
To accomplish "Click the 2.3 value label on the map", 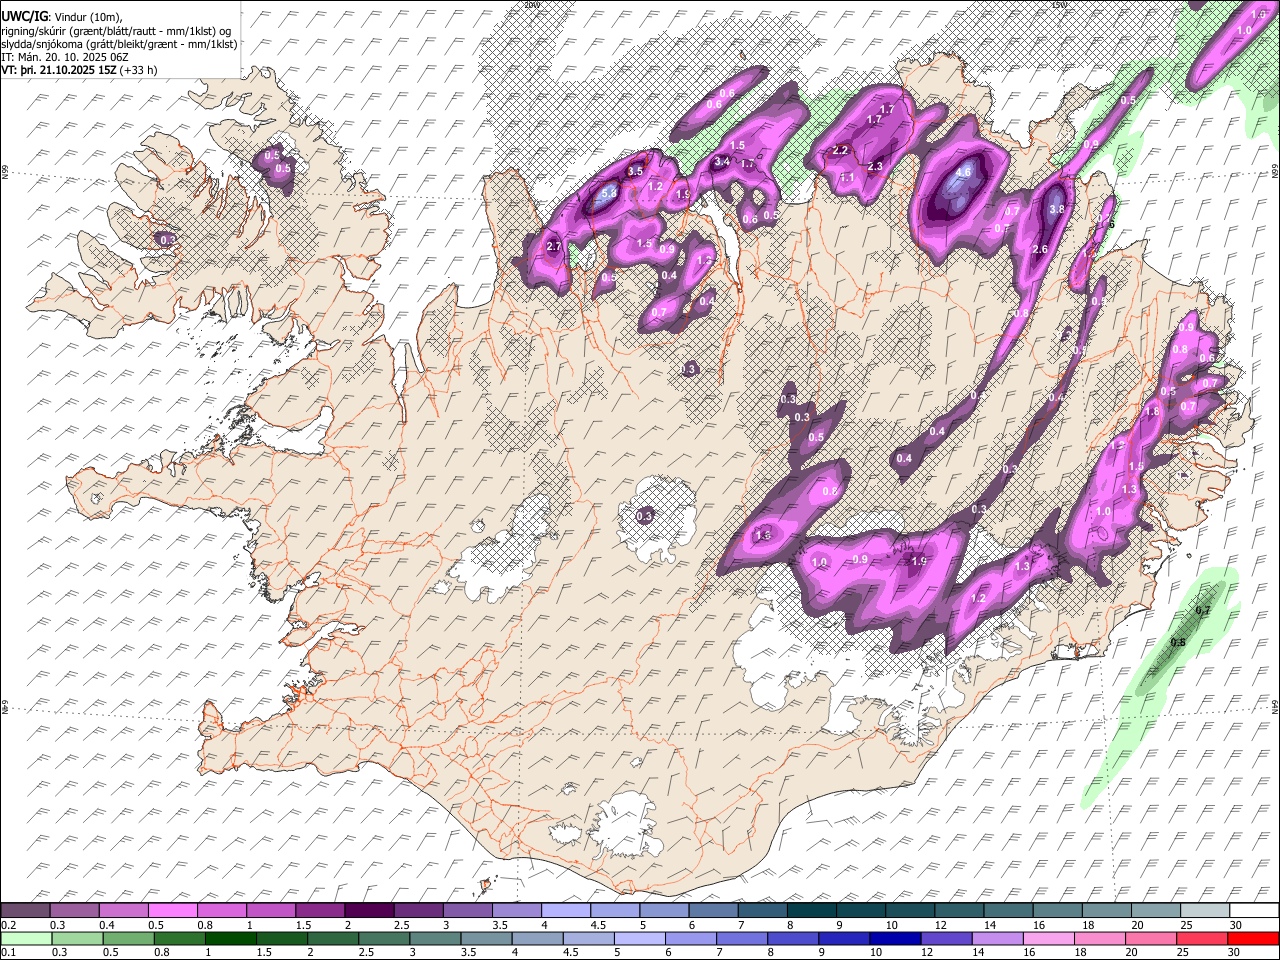I will coord(875,166).
